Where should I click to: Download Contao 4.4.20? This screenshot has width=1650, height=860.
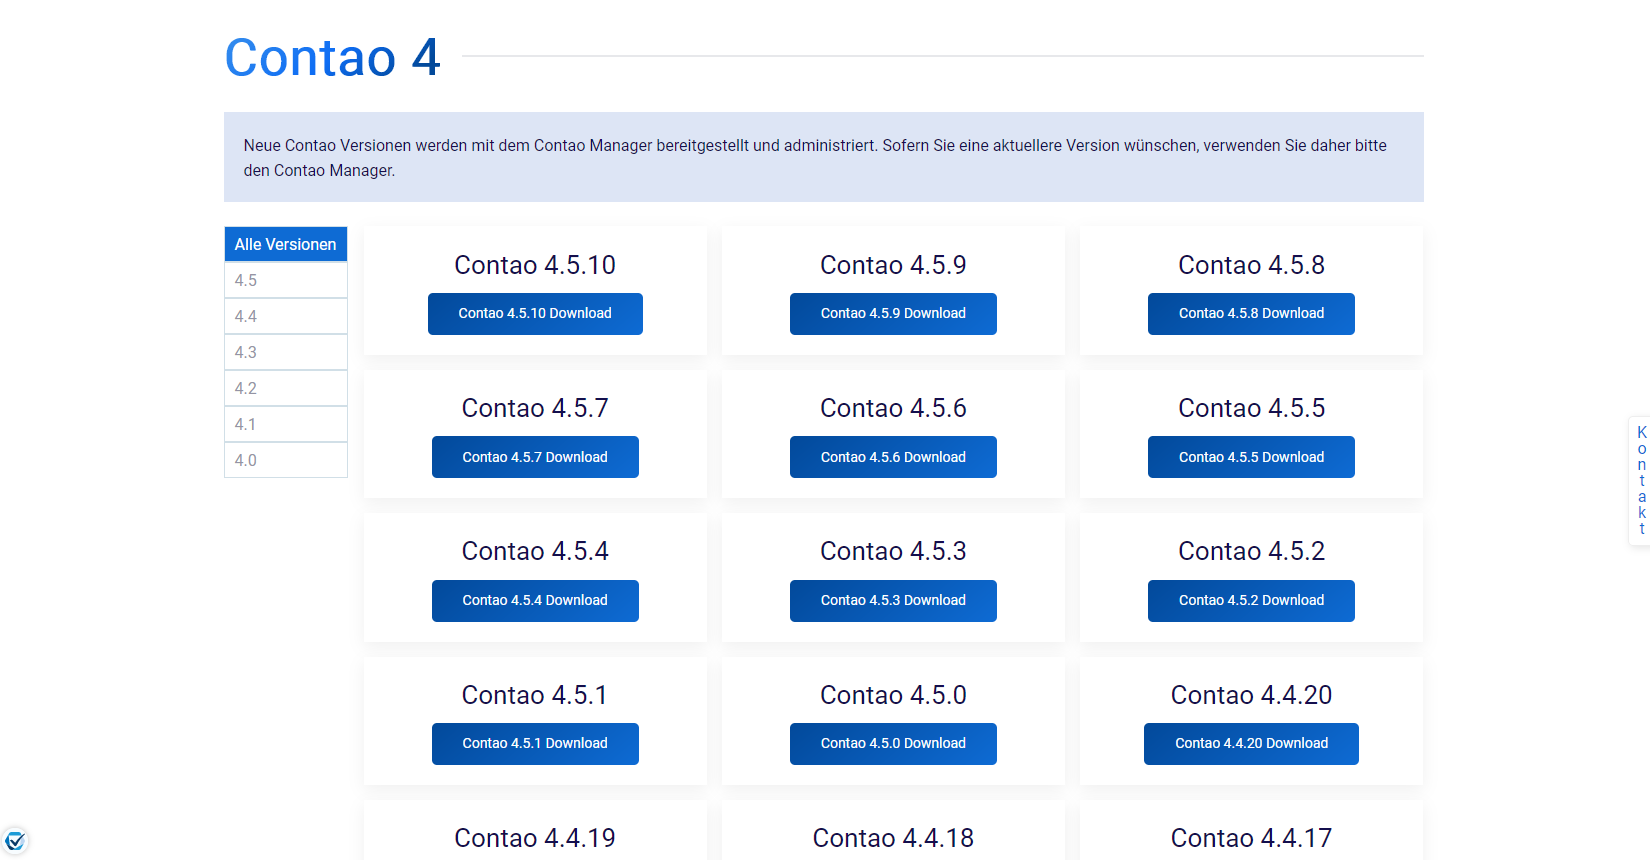(x=1251, y=744)
